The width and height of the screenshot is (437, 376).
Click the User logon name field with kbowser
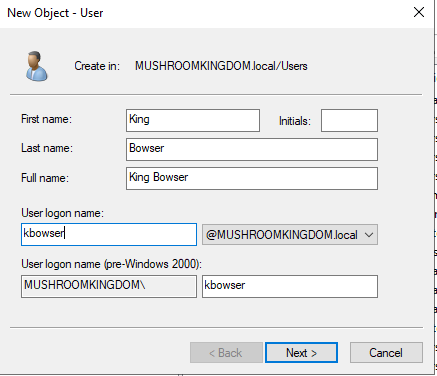[x=109, y=234]
